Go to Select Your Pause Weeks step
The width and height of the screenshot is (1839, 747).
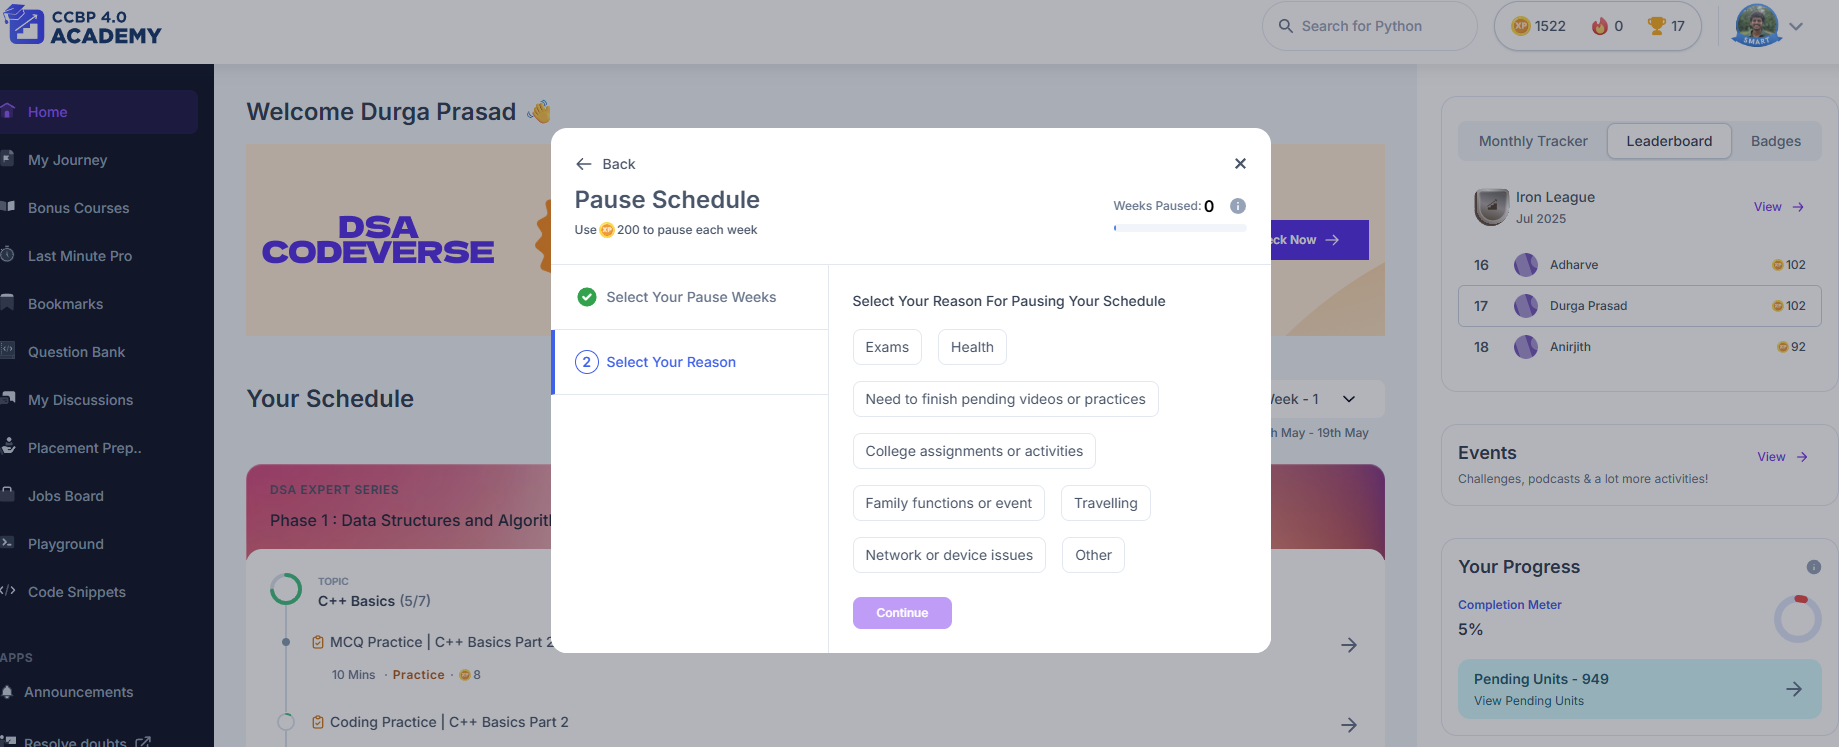[x=690, y=297]
